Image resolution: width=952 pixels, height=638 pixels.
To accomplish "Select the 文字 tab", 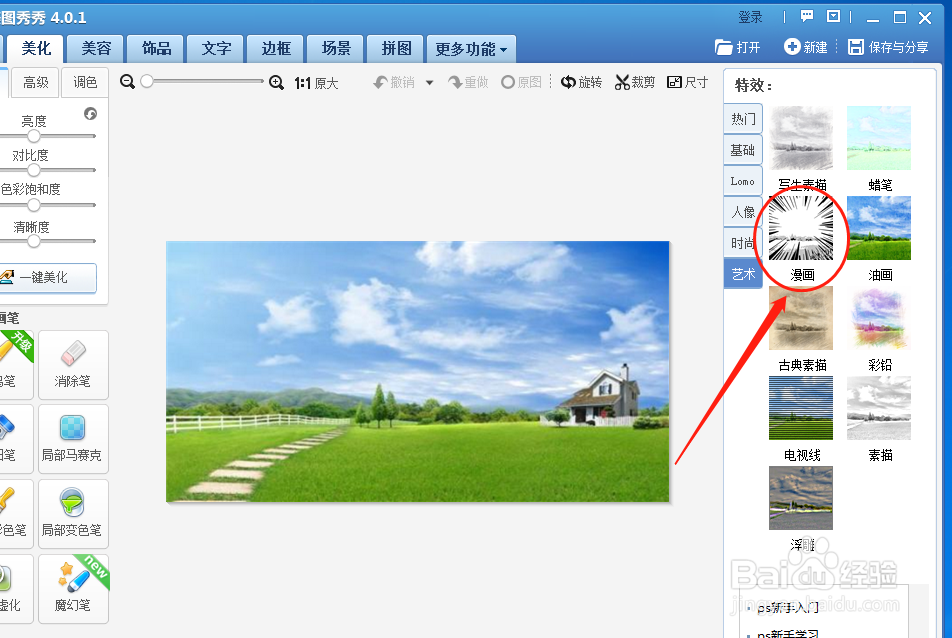I will pyautogui.click(x=216, y=49).
